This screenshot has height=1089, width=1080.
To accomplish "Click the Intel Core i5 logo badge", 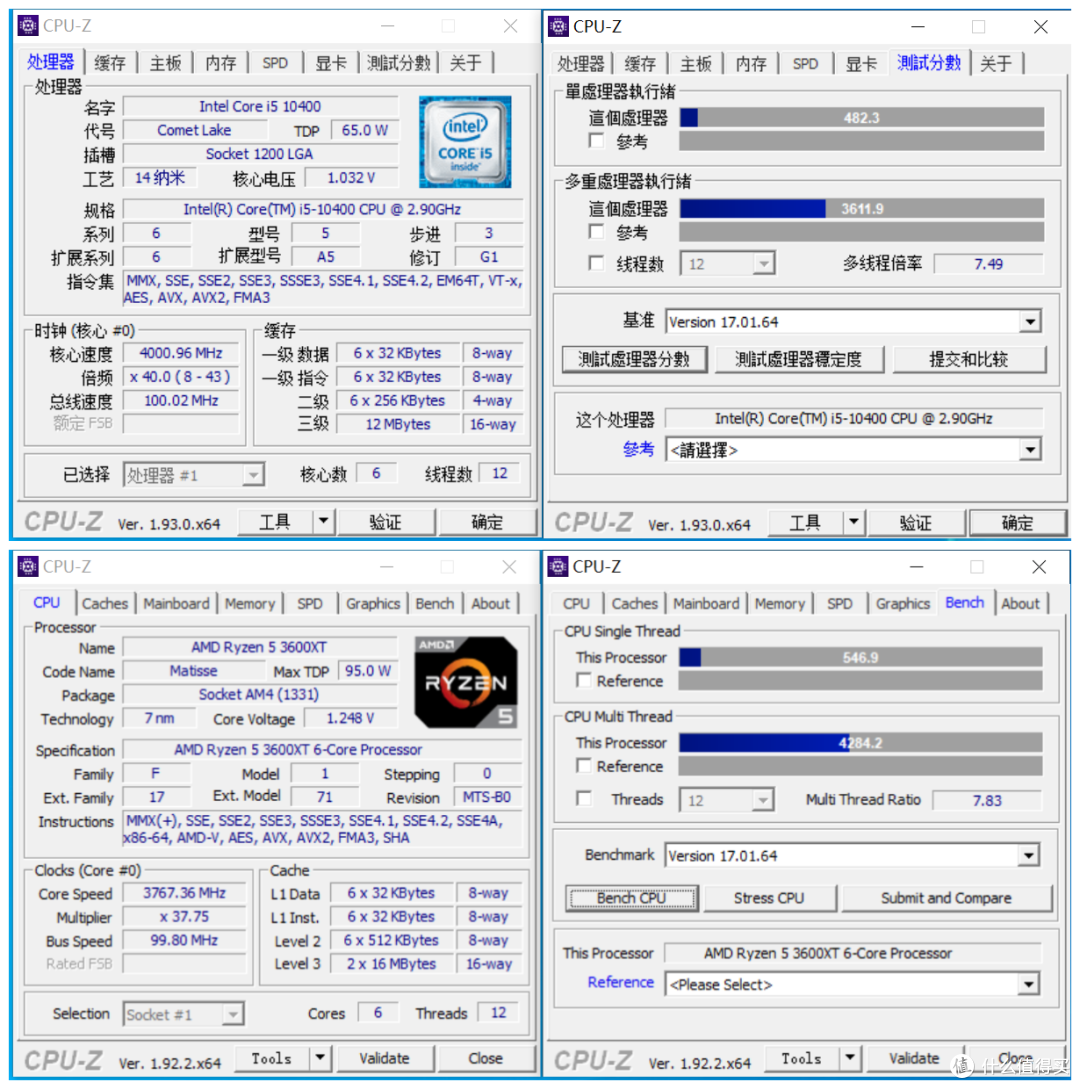I will [465, 142].
